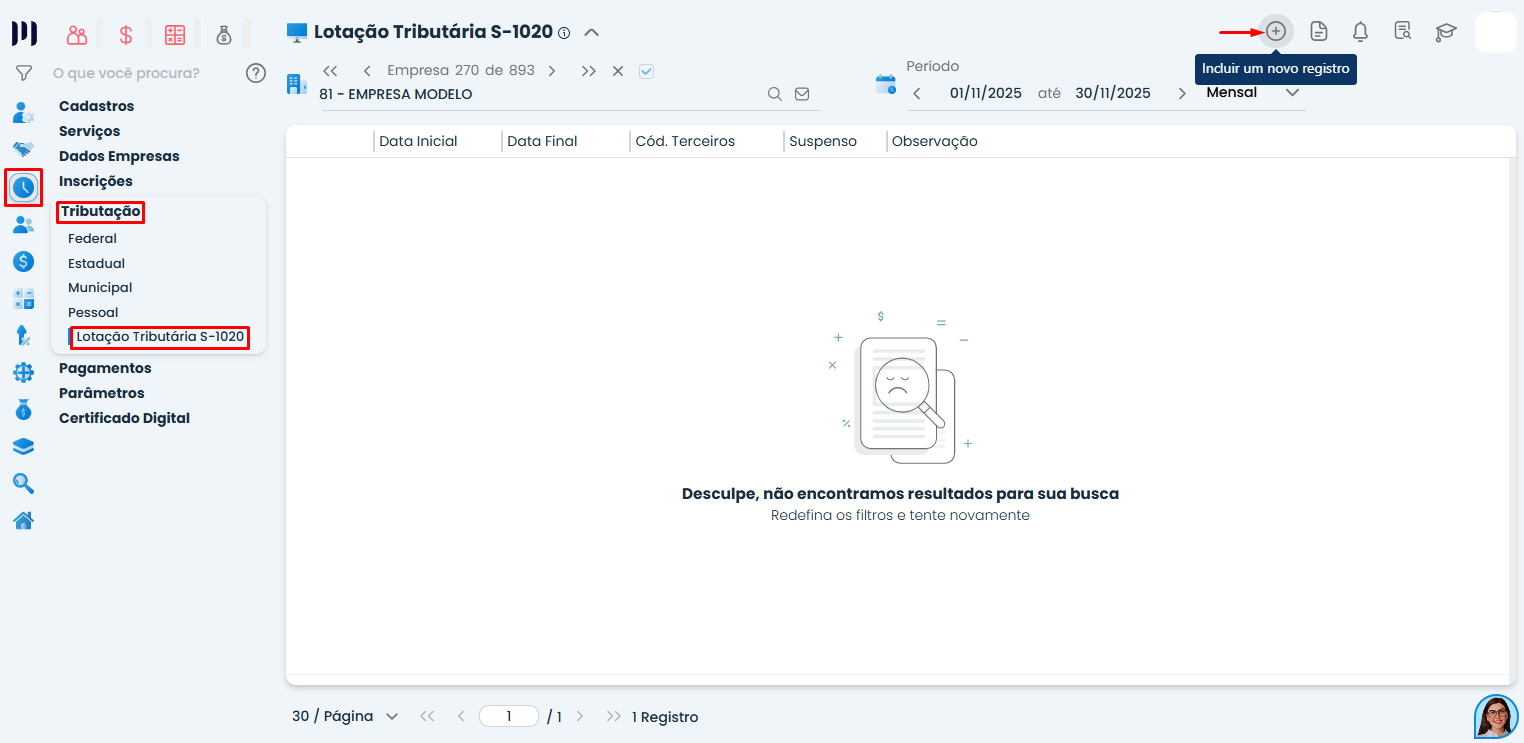The width and height of the screenshot is (1524, 743).
Task: Open the help question mark icon
Action: click(256, 73)
